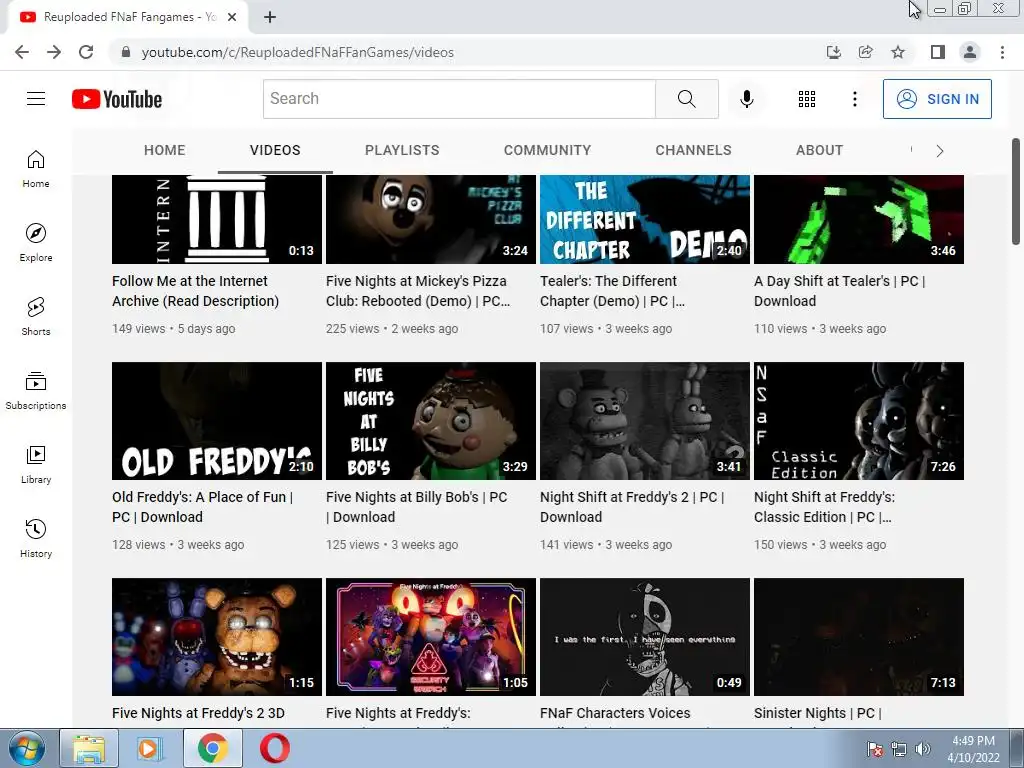This screenshot has width=1024, height=768.
Task: Open 'Five Nights at Mickey's Pizza Club' title
Action: point(418,291)
